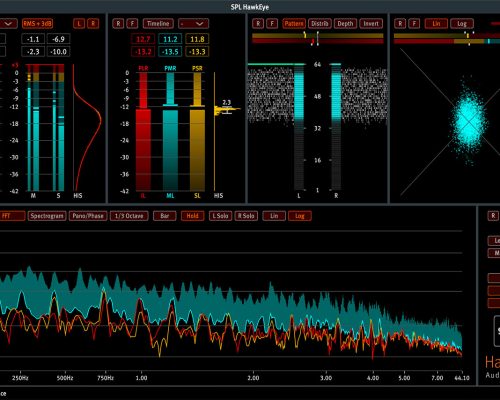Click F button left of Pattern
The image size is (500, 400).
272,24
